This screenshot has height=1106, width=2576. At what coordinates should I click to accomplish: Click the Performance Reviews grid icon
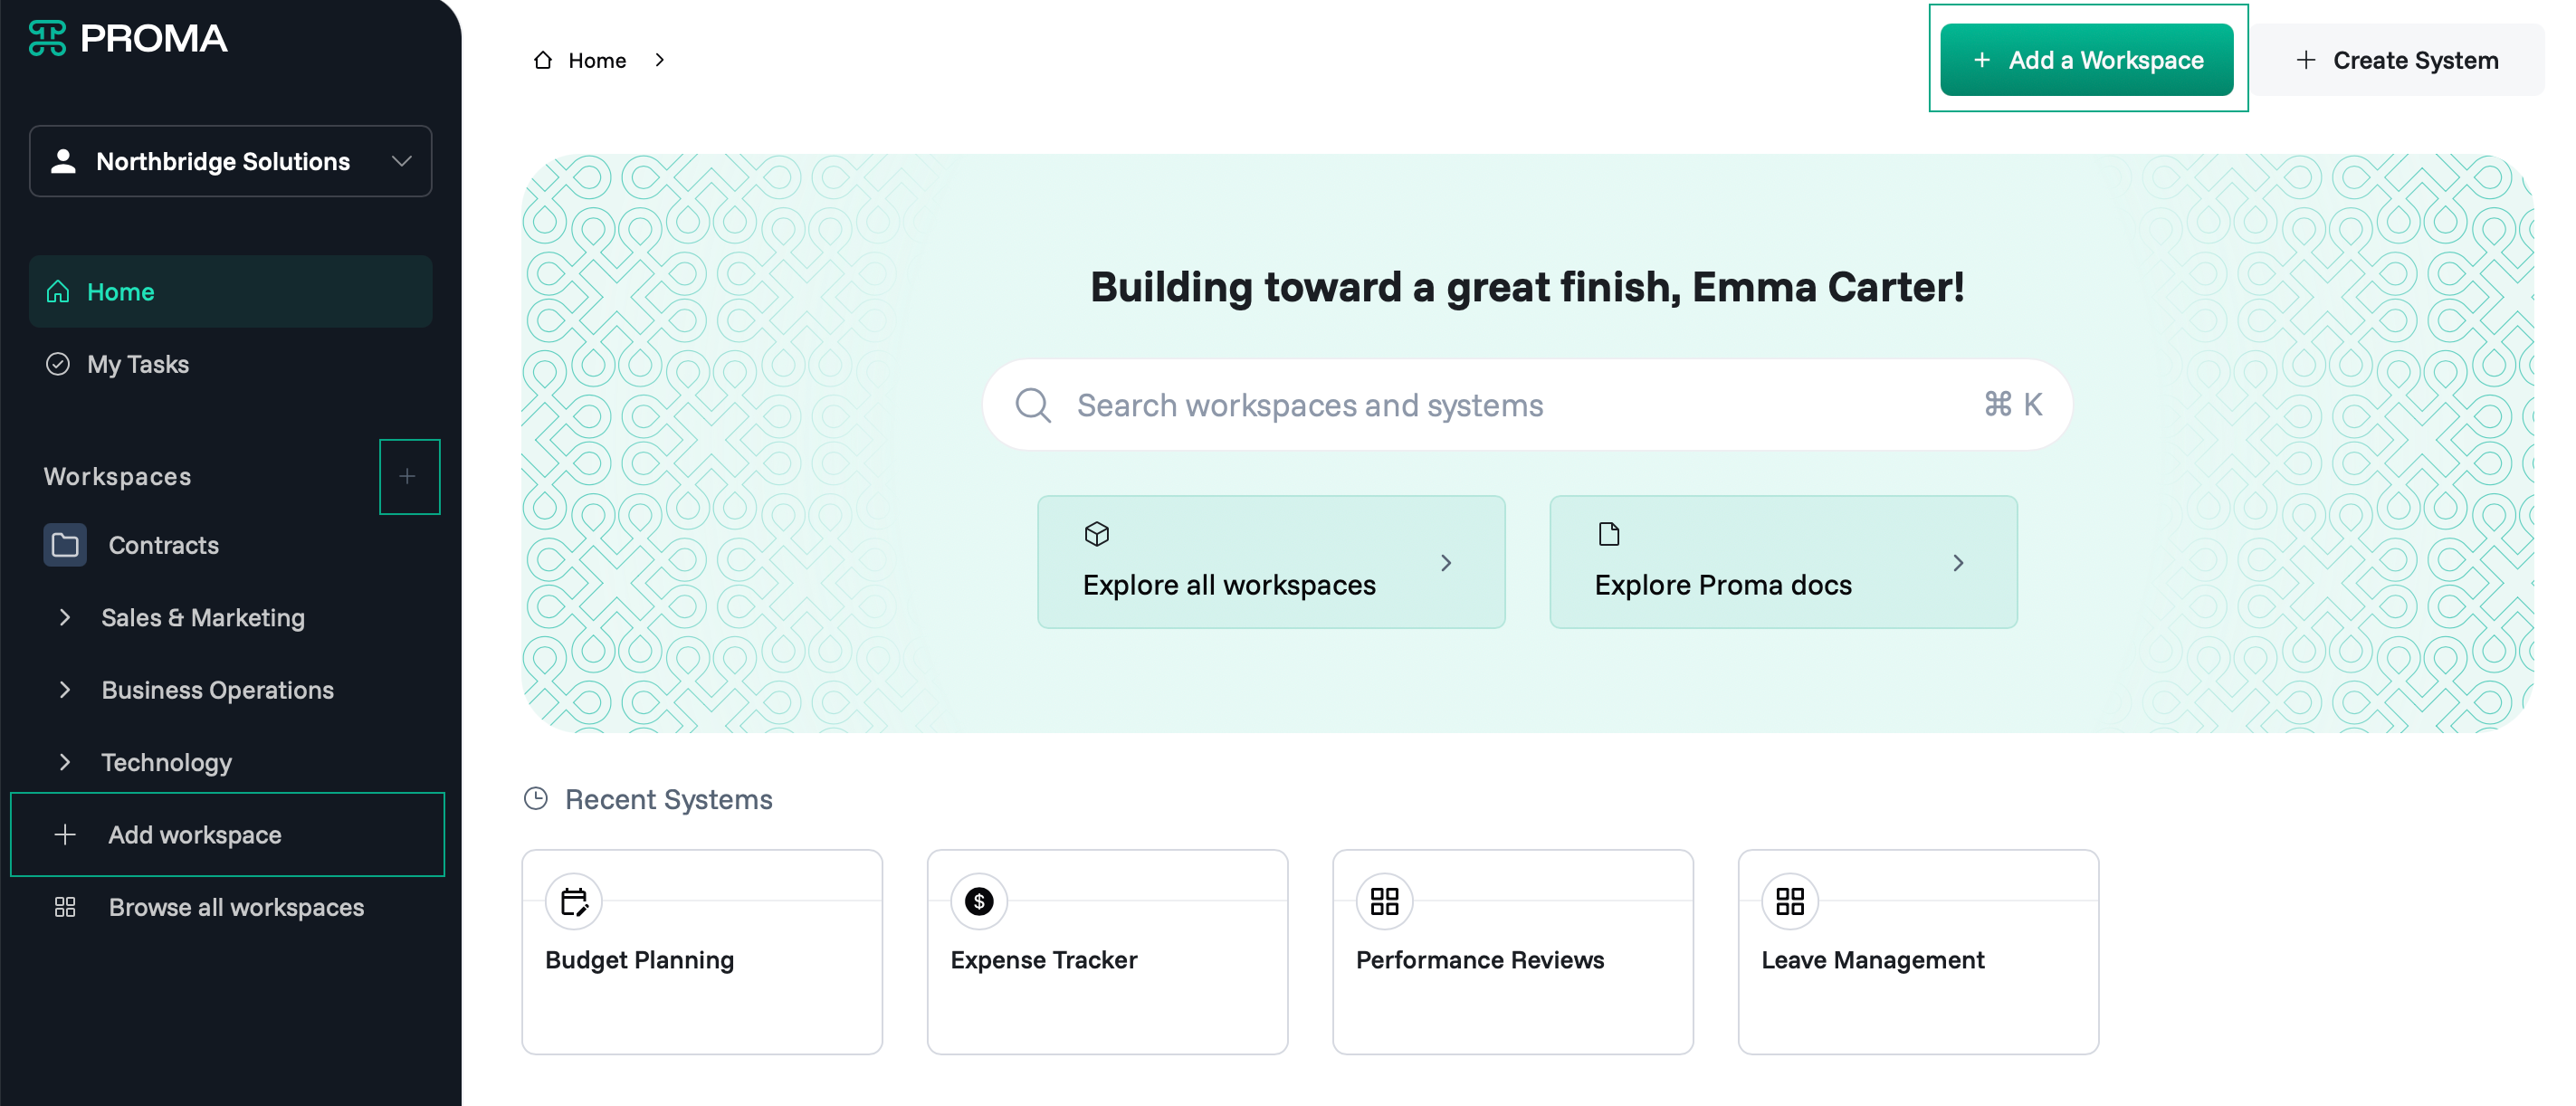1384,901
